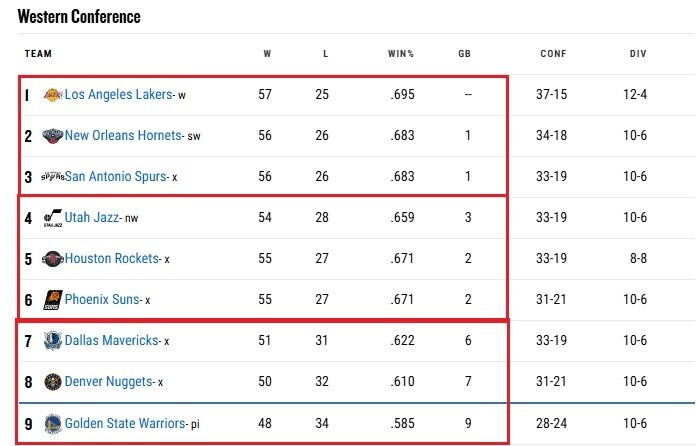
Task: Open the Utah Jazz team link
Action: point(91,217)
